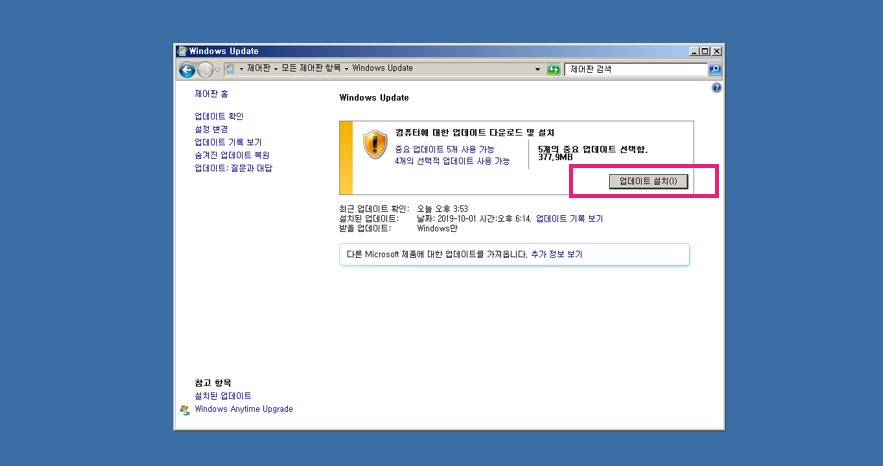Open sidebar 업데이트 기록 보기 link

(228, 142)
